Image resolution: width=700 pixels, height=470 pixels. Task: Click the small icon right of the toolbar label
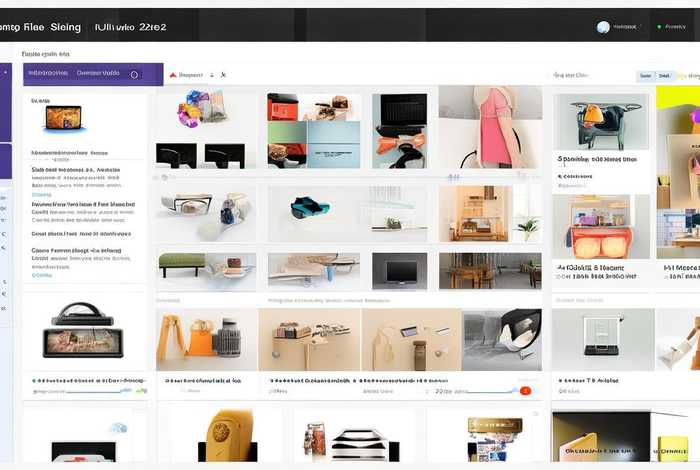click(x=223, y=75)
